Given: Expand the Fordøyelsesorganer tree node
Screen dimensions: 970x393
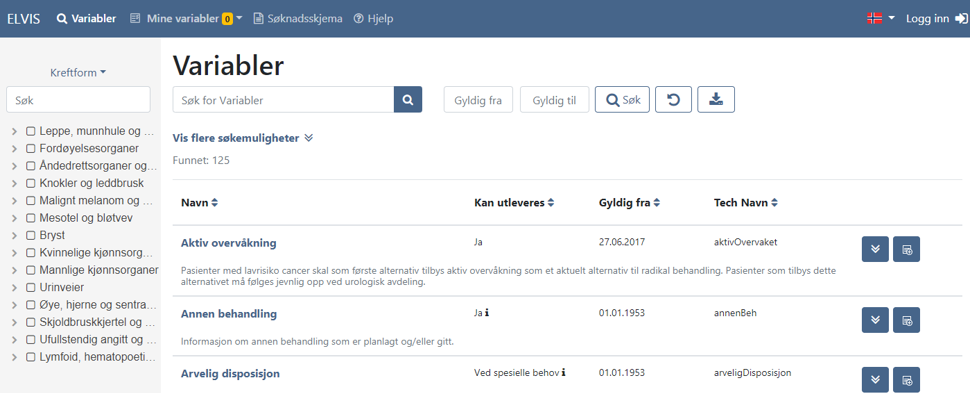Looking at the screenshot, I should click(14, 149).
